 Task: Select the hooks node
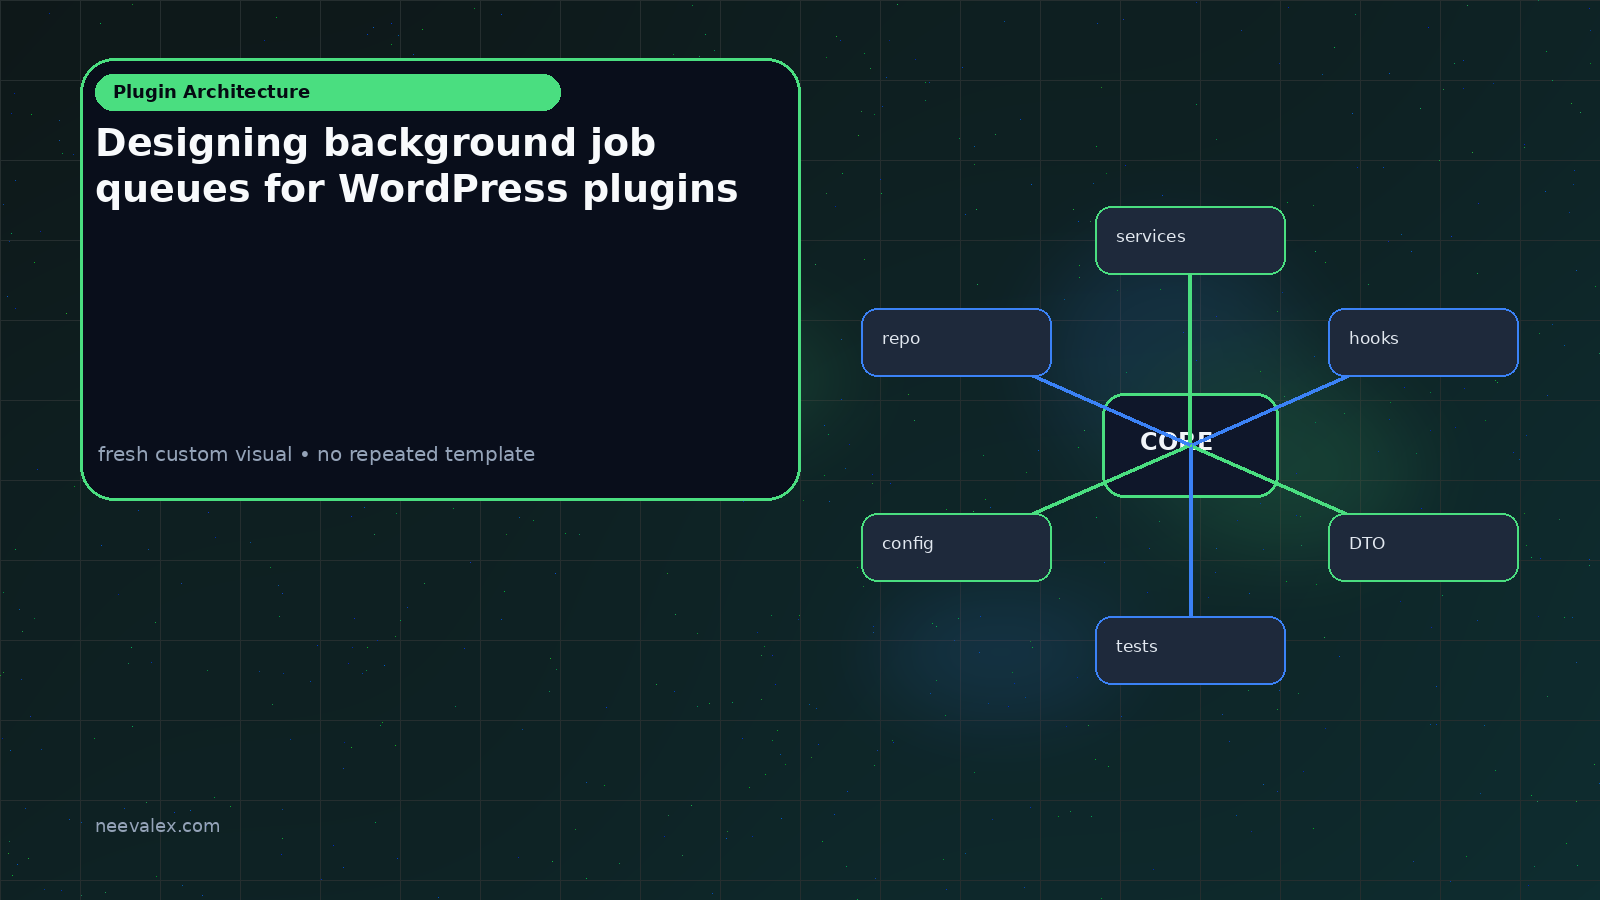pos(1423,342)
